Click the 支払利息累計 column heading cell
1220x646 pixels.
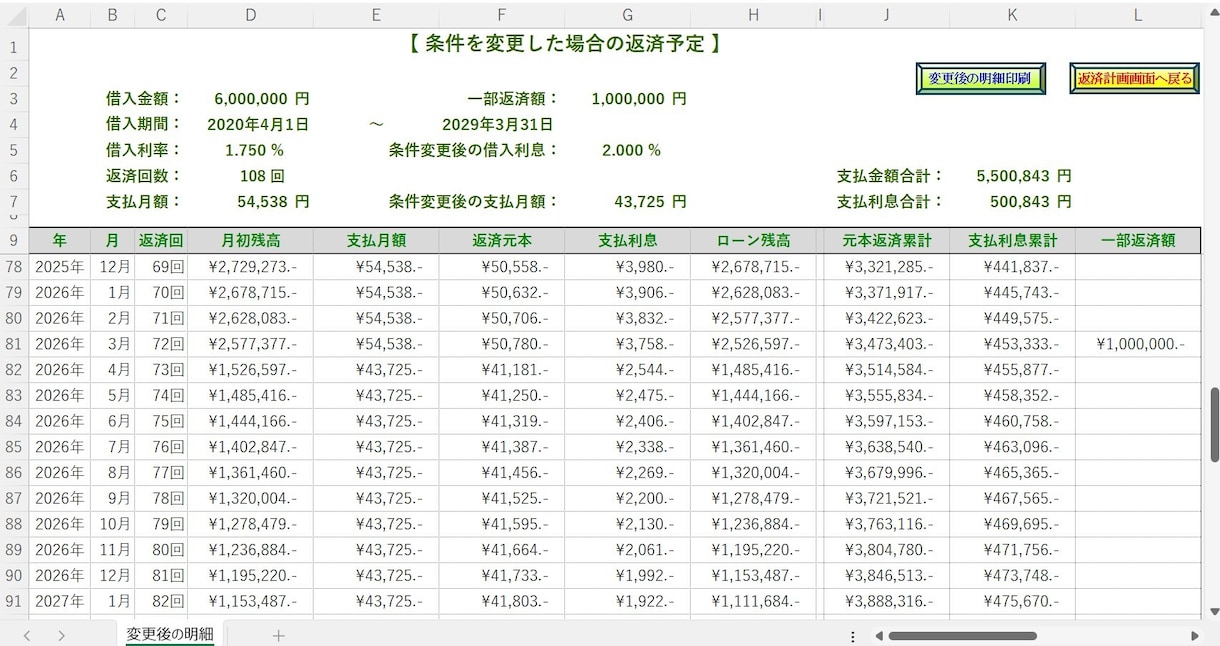[1013, 241]
